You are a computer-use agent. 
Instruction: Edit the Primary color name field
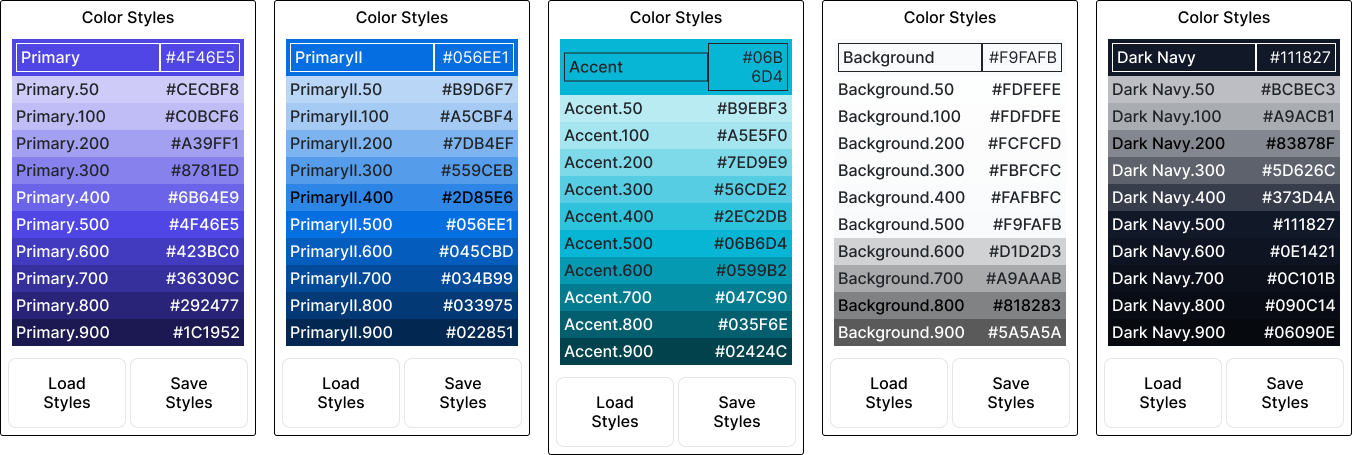[88, 58]
